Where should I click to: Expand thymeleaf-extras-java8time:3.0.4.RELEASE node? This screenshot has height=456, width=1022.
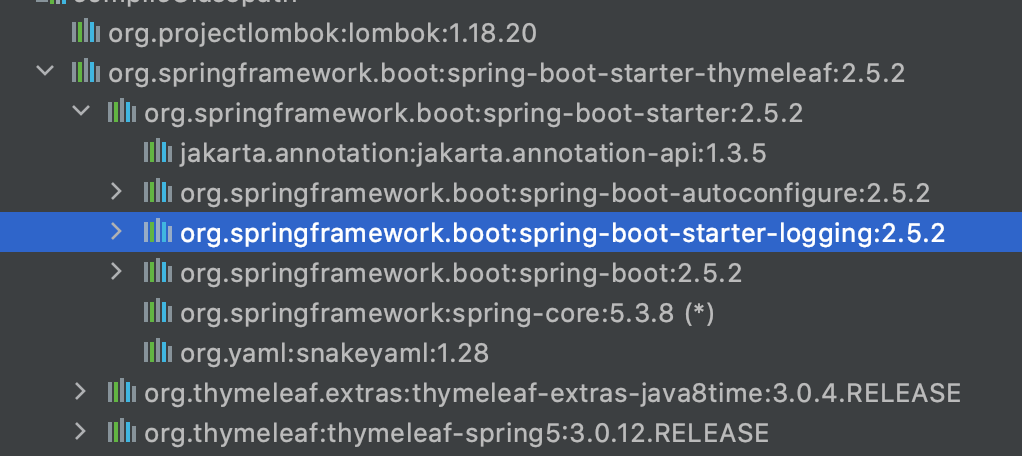(x=80, y=392)
